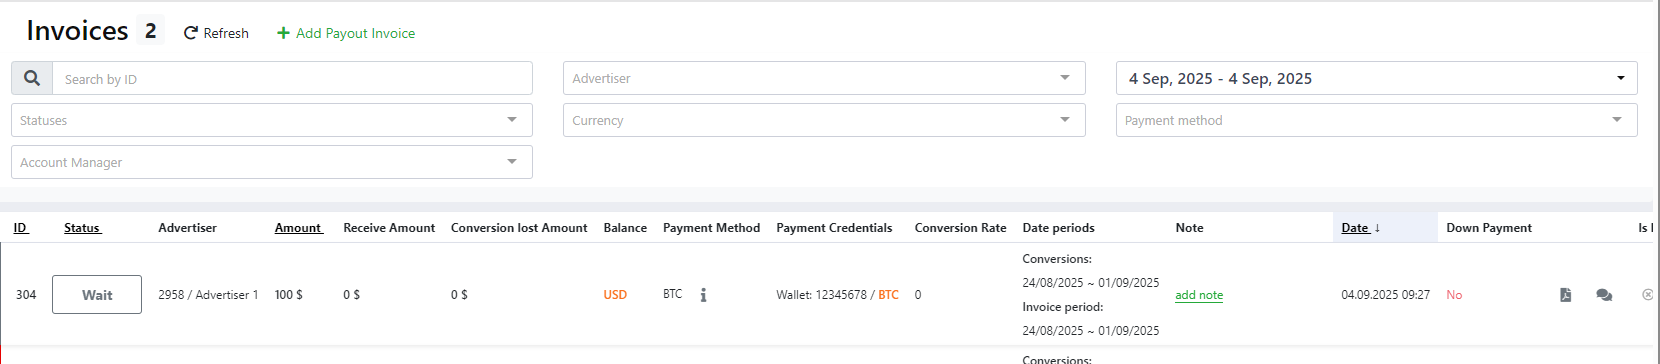
Task: Click the cancel icon for invoice 304
Action: click(1647, 295)
